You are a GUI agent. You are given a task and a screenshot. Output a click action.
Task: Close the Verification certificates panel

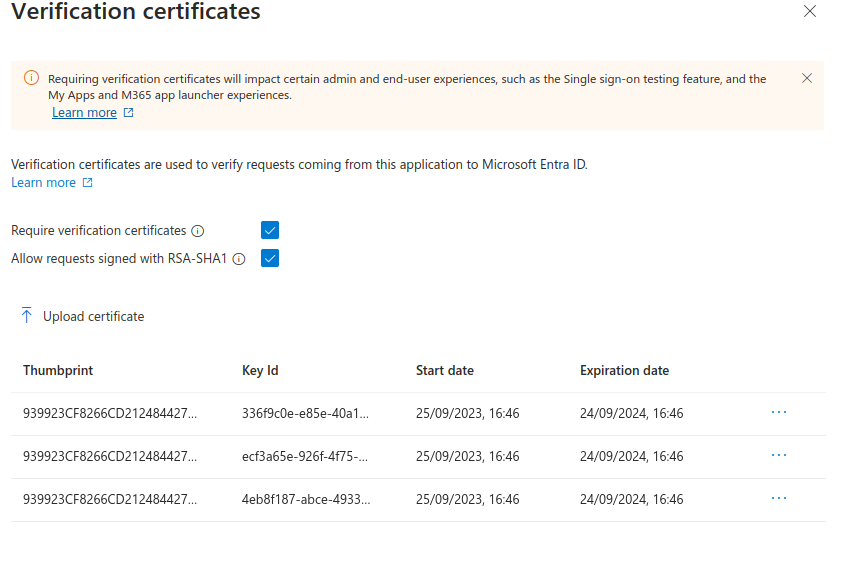(x=809, y=11)
